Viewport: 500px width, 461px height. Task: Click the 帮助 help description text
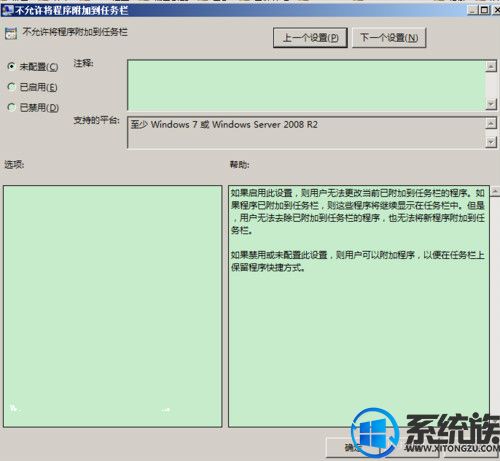[358, 230]
